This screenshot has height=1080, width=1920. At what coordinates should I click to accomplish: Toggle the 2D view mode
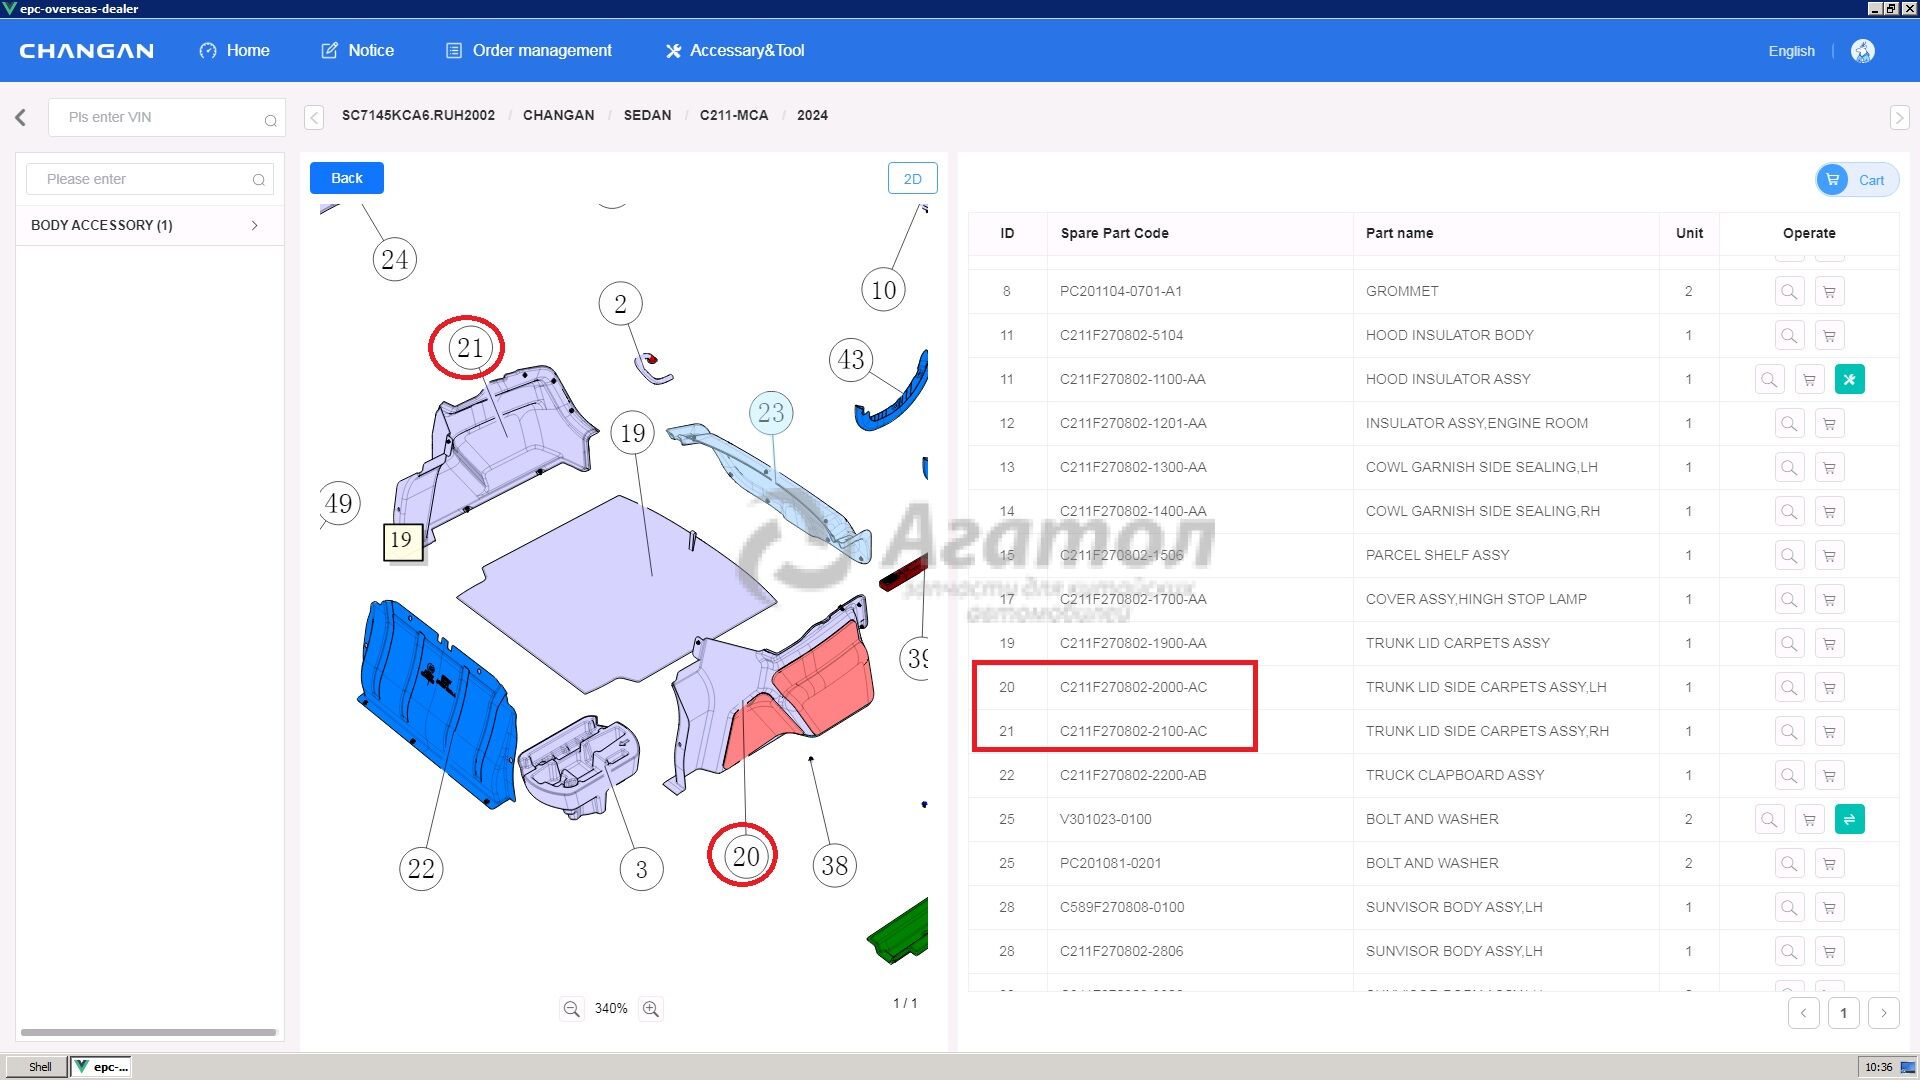[912, 179]
